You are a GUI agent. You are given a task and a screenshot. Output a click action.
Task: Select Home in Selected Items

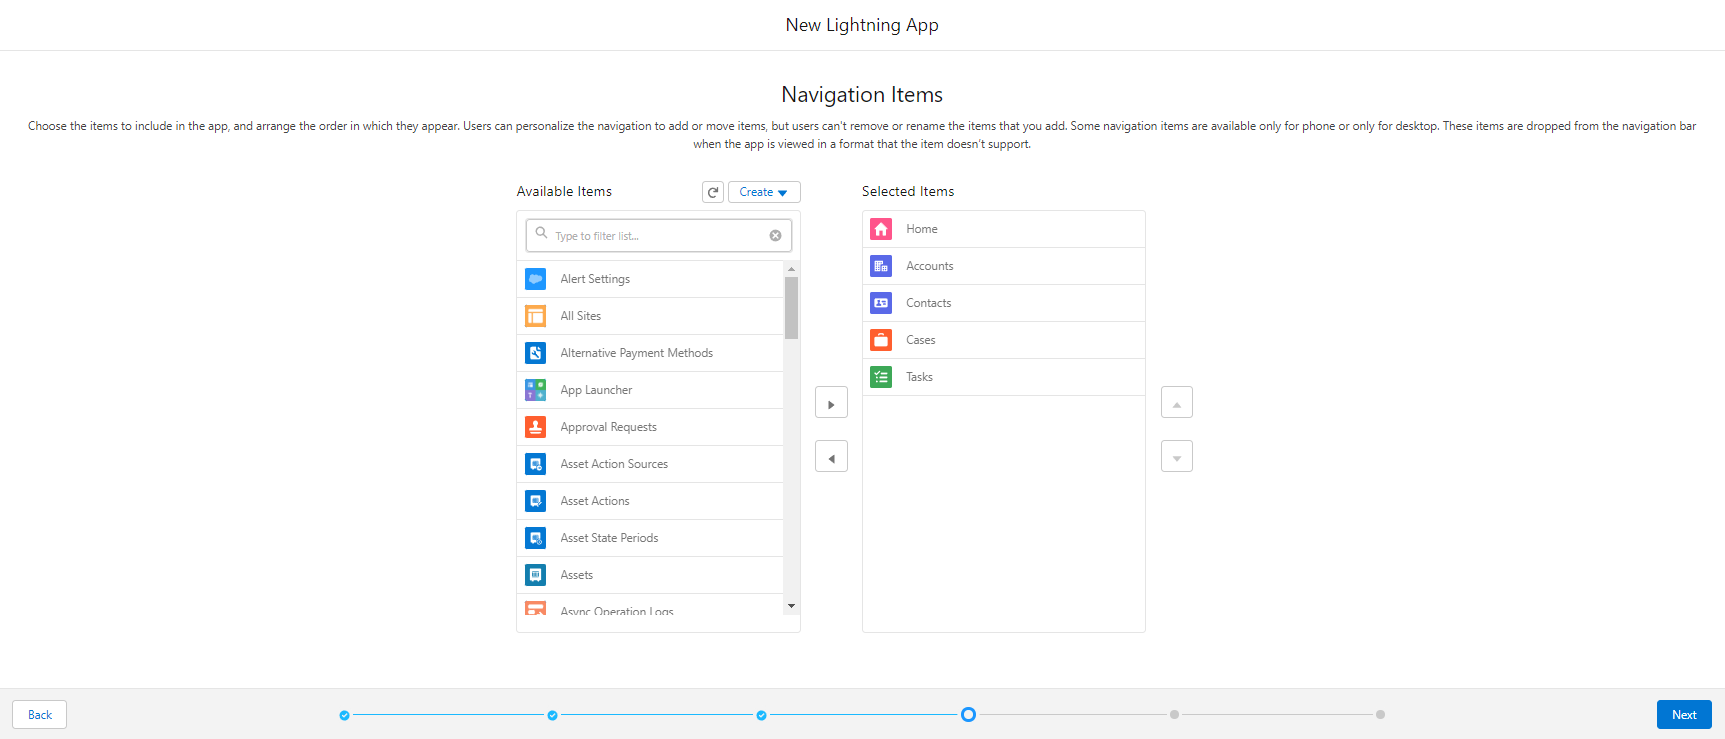click(x=1004, y=229)
